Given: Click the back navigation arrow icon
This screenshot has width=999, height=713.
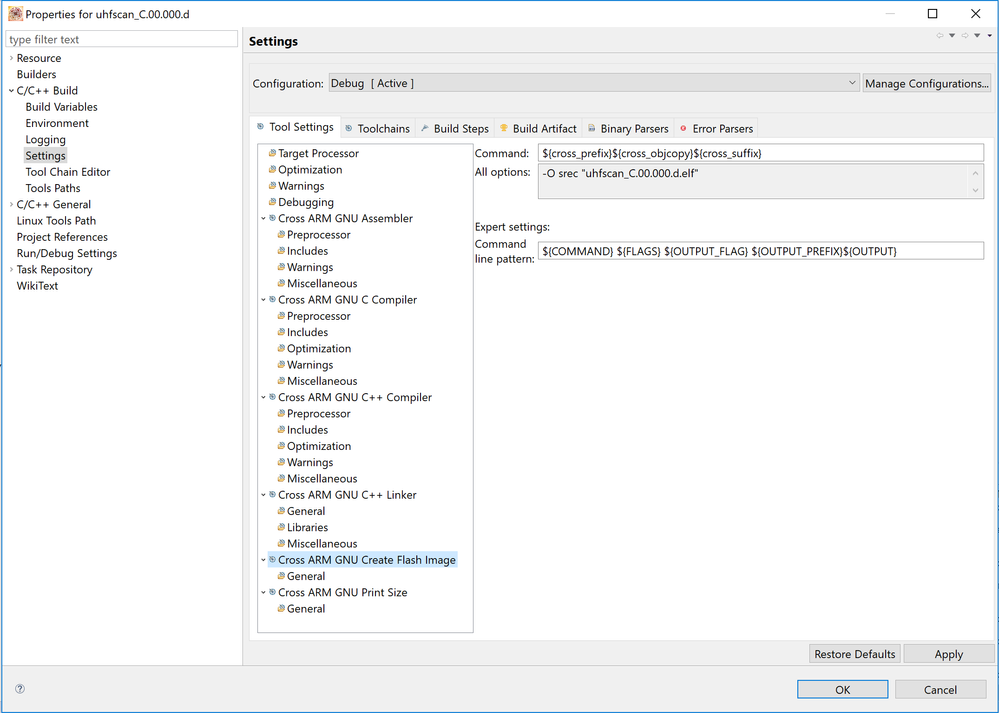Looking at the screenshot, I should pos(940,36).
